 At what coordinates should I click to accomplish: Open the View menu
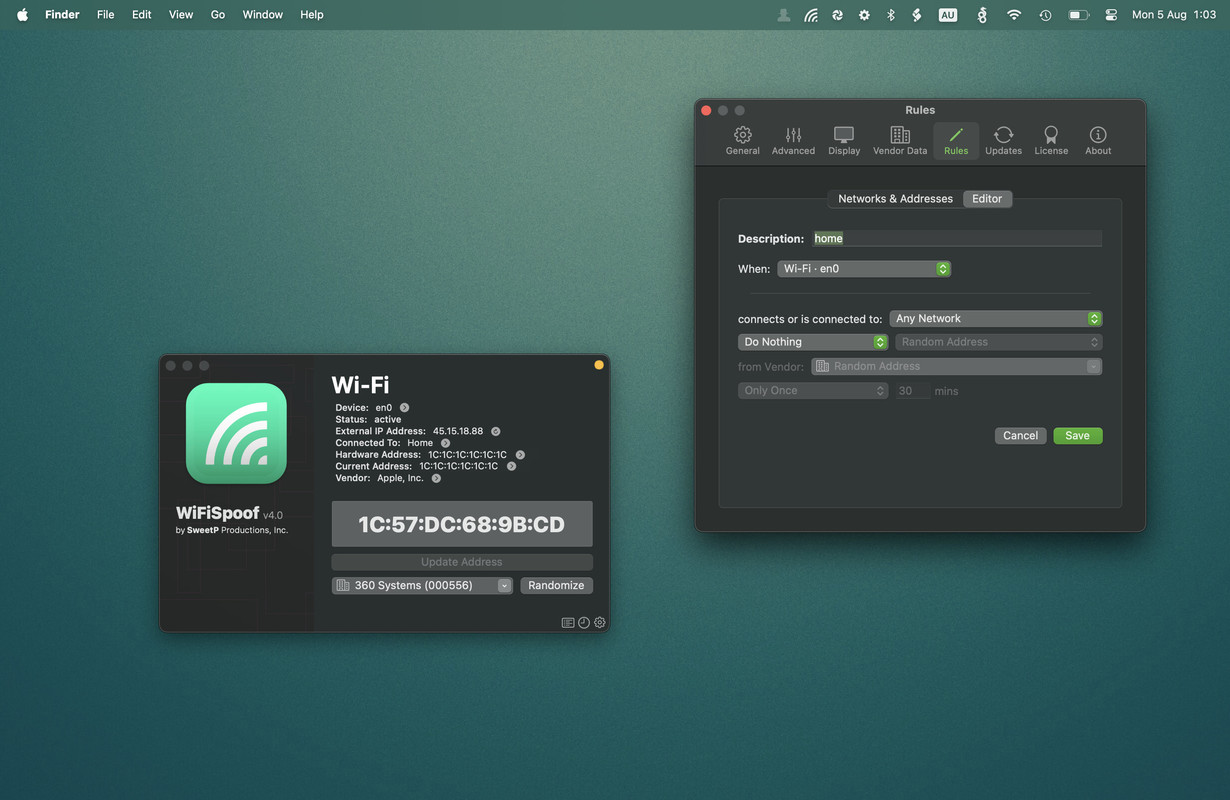click(x=181, y=15)
